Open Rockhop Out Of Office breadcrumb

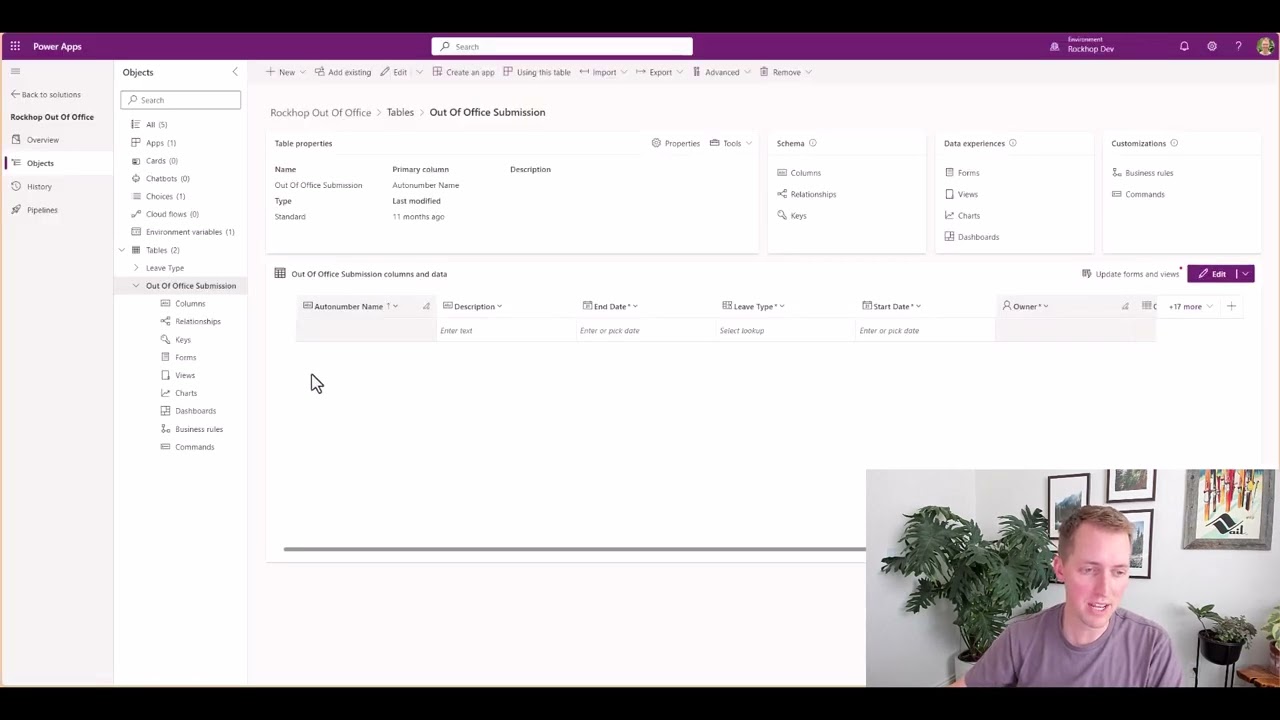click(x=320, y=112)
